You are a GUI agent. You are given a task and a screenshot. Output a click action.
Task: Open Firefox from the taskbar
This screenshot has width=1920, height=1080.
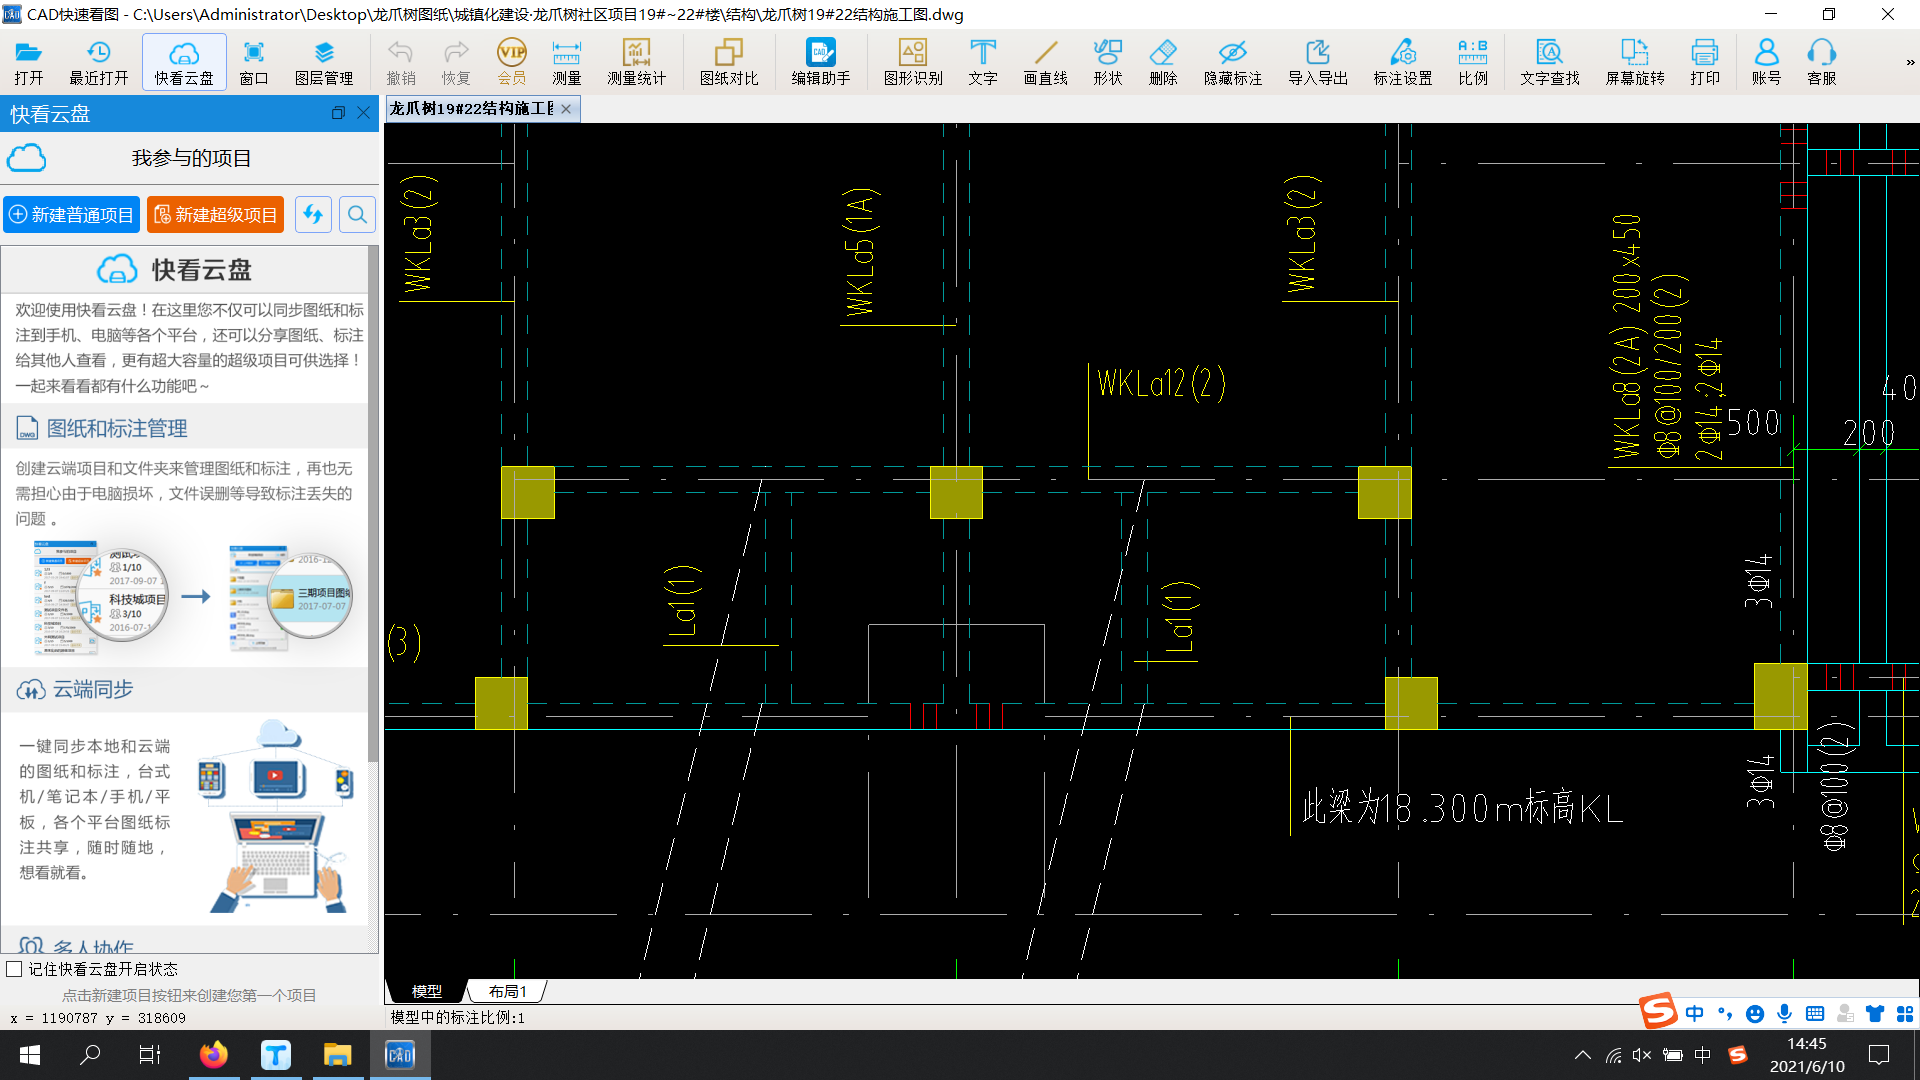tap(213, 1055)
